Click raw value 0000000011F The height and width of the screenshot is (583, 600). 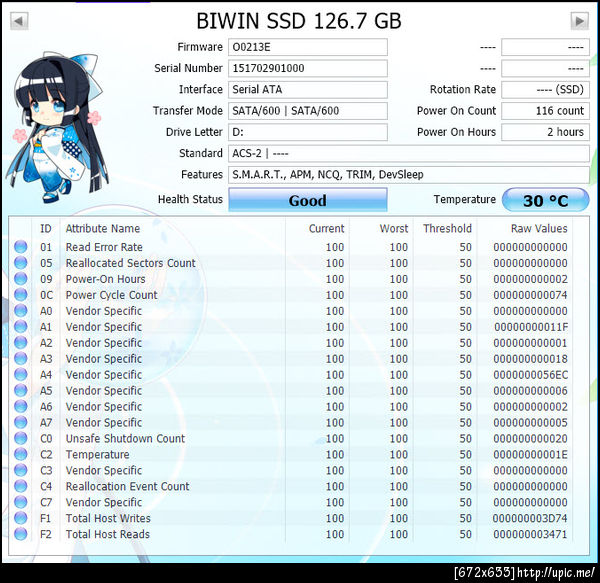tap(531, 327)
